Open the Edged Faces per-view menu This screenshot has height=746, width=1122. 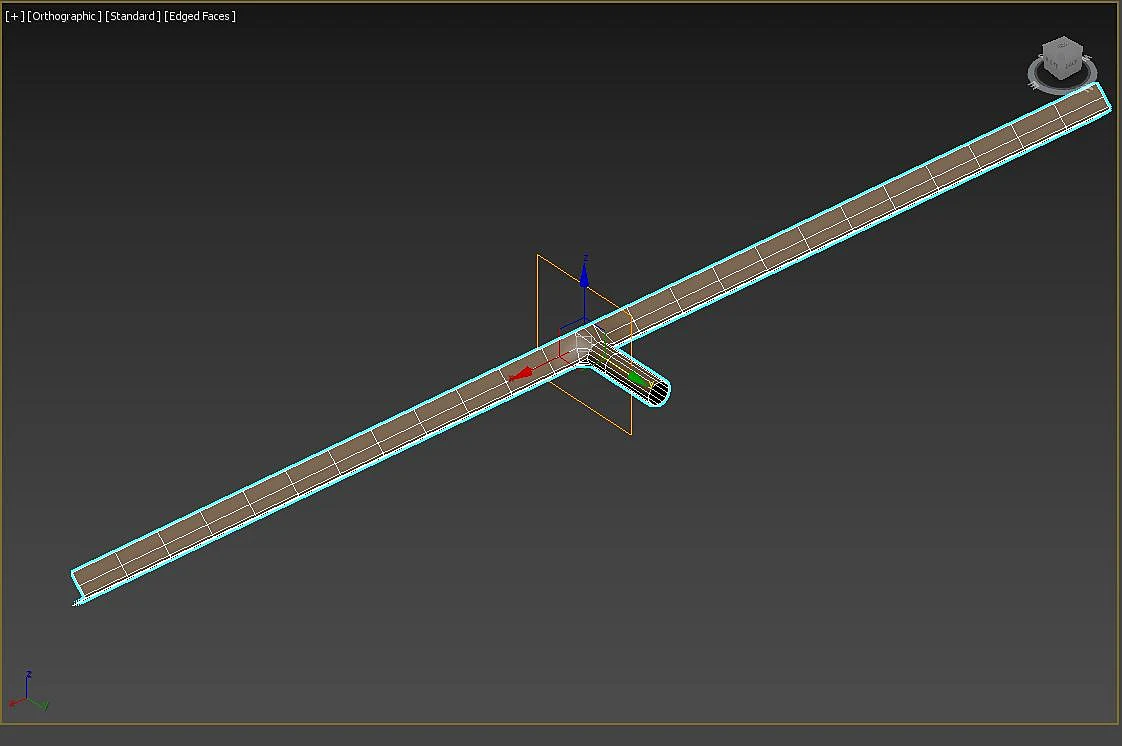(200, 16)
